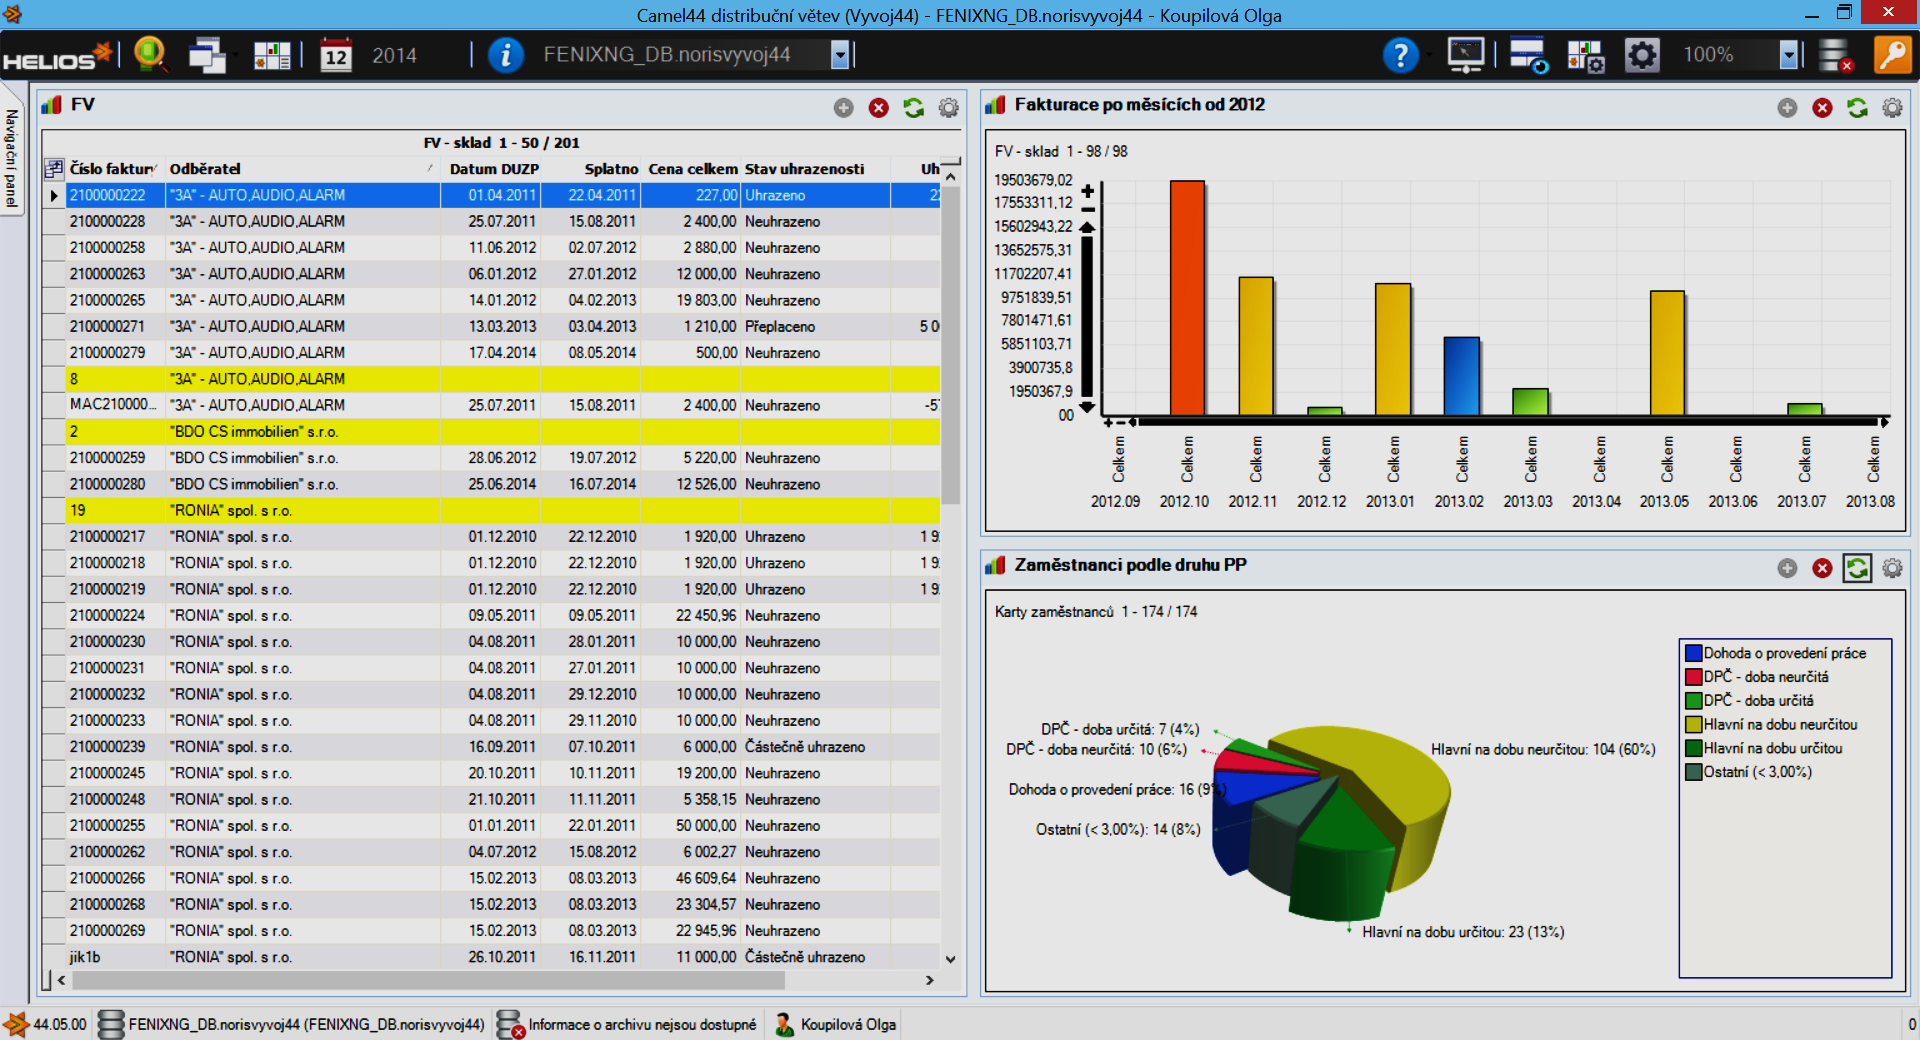
Task: Refresh the Fakturace po měsících chart
Action: [1858, 108]
